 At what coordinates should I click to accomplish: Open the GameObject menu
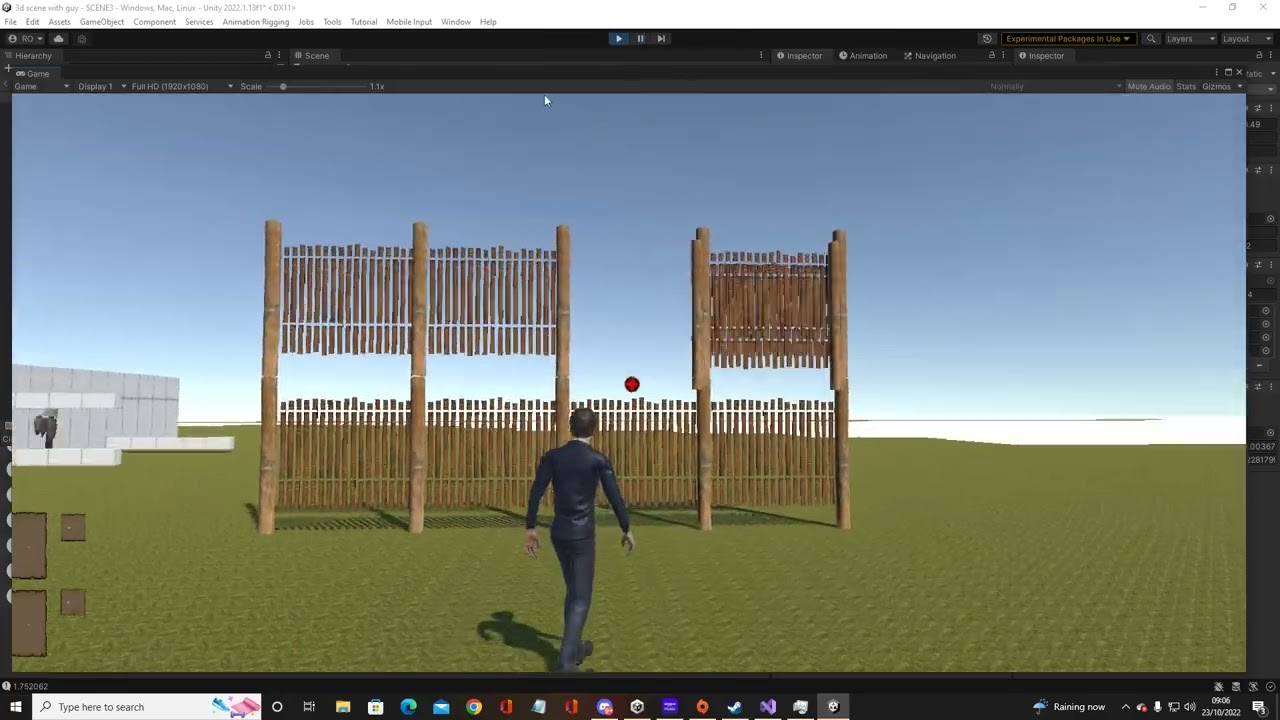click(x=101, y=22)
